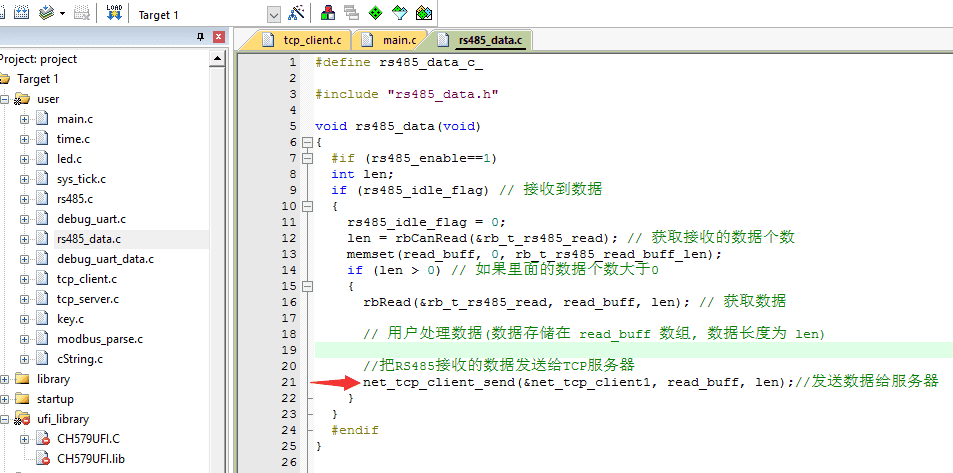Open Options for Target magic wand icon
The height and width of the screenshot is (473, 953).
click(296, 14)
